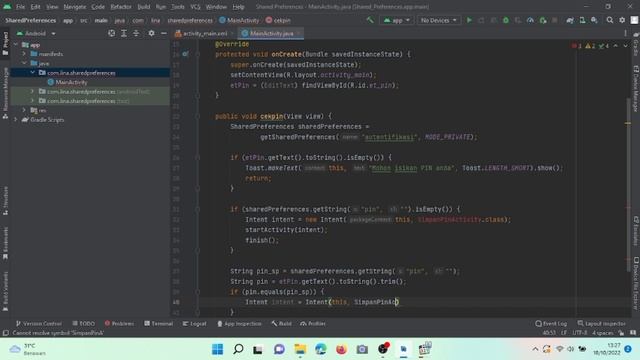640x360 pixels.
Task: Open the Event Log
Action: (x=551, y=323)
